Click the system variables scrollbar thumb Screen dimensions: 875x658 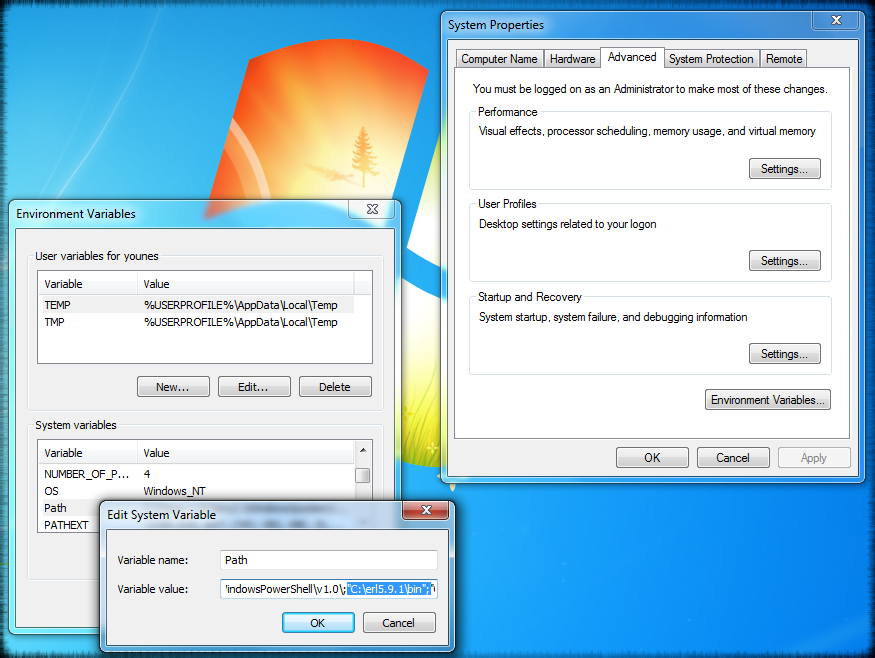(x=363, y=475)
